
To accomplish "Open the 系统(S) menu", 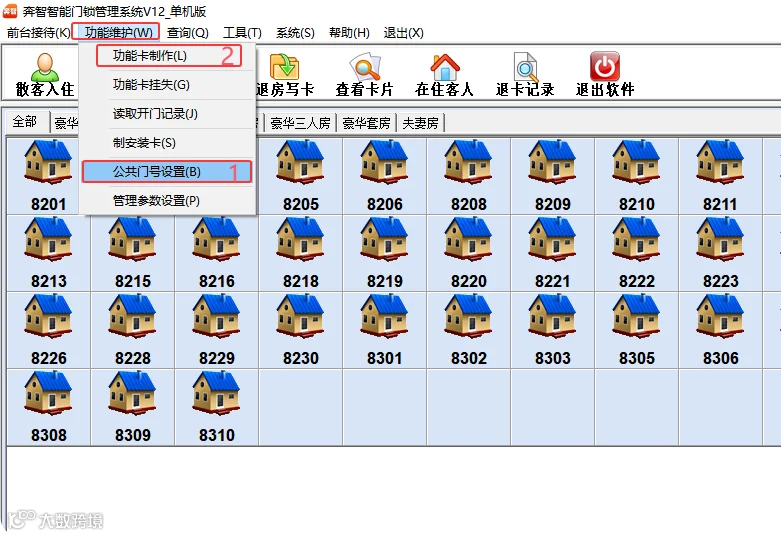I will (x=295, y=33).
